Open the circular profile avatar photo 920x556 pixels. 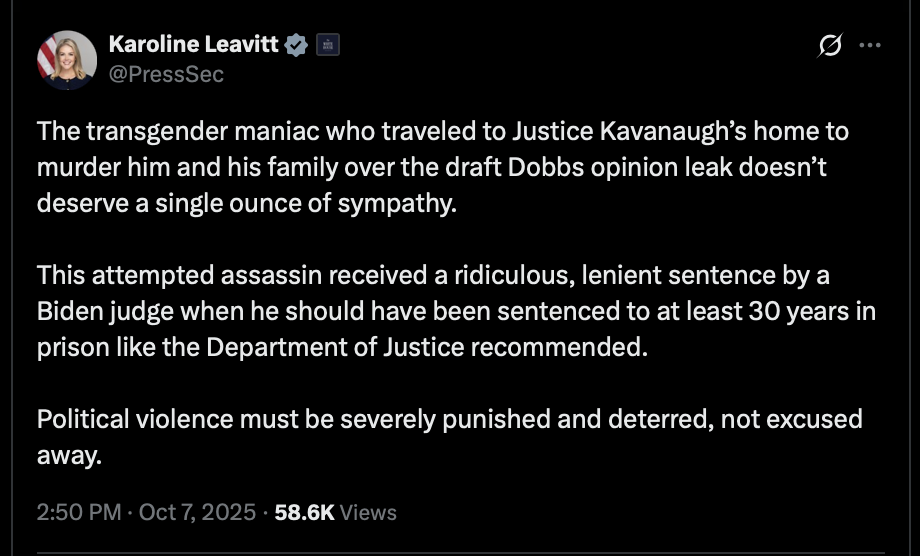[x=67, y=60]
